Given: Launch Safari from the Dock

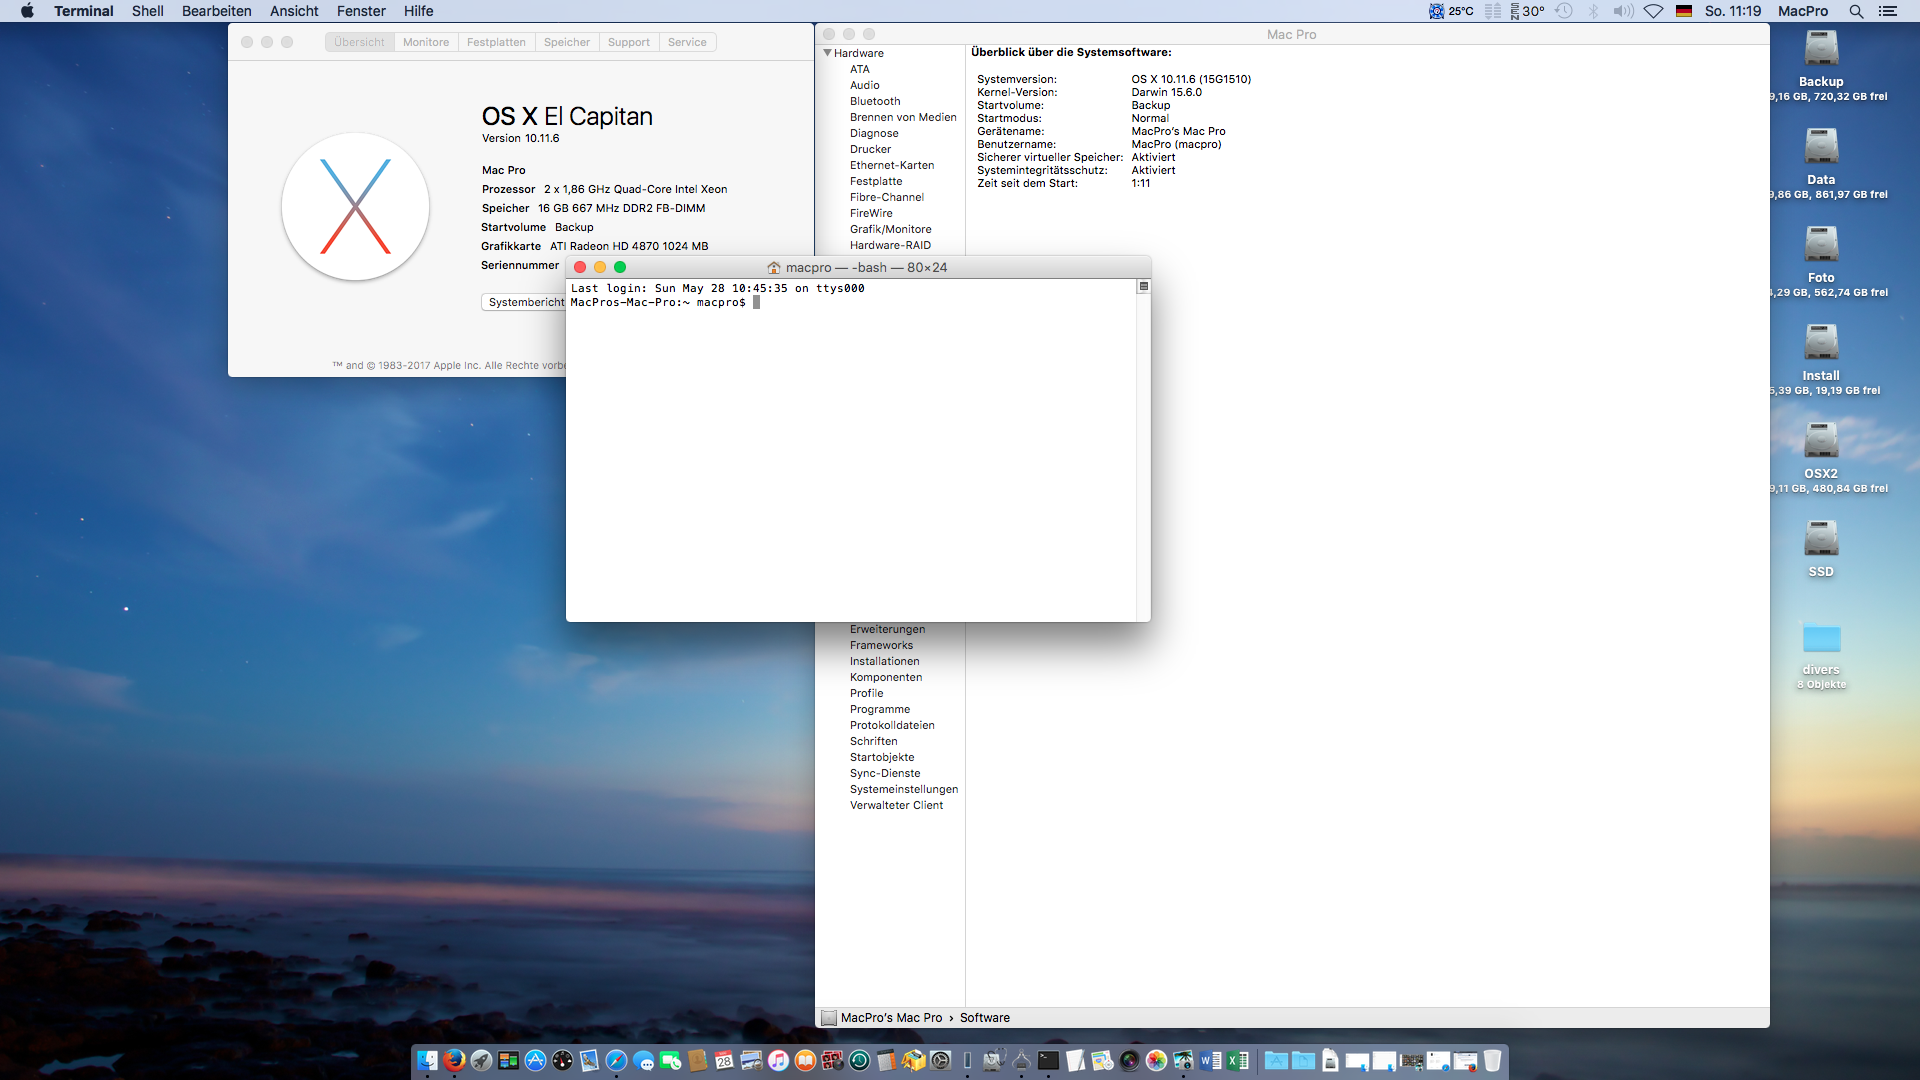Looking at the screenshot, I should (x=616, y=1060).
